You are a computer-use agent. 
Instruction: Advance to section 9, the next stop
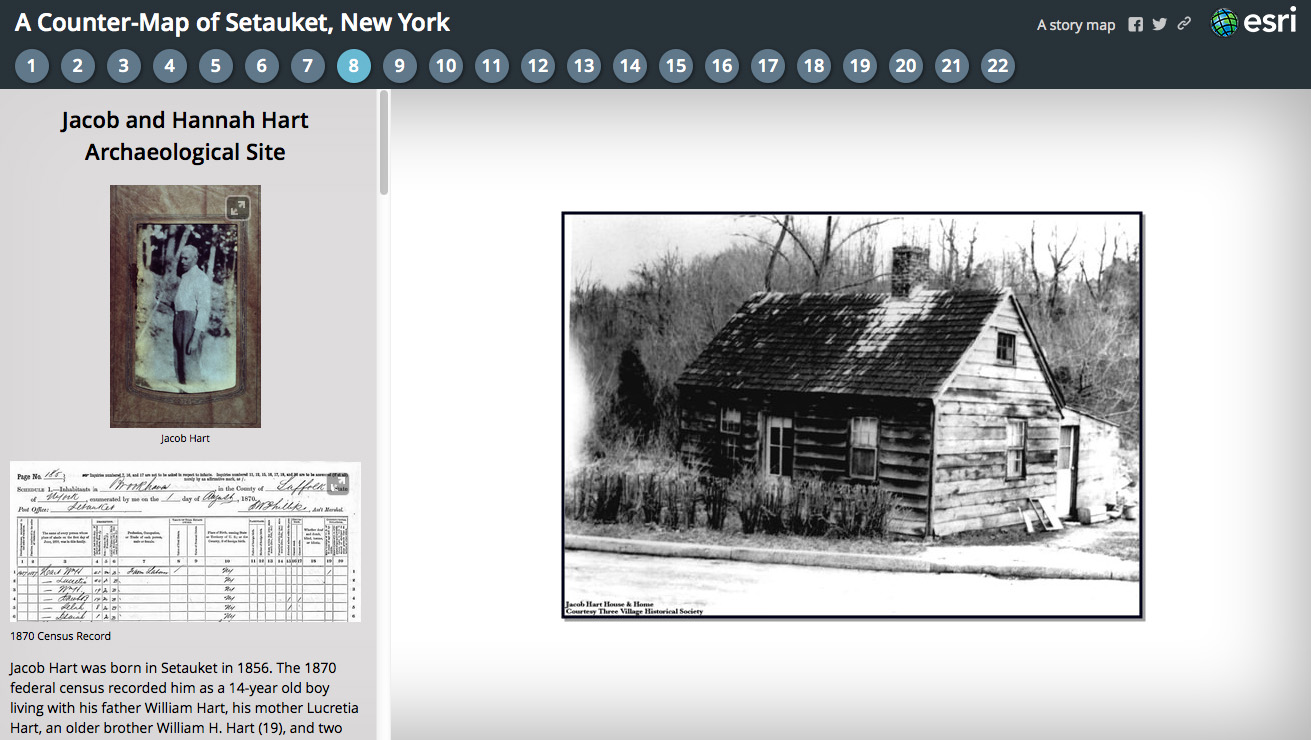click(399, 65)
